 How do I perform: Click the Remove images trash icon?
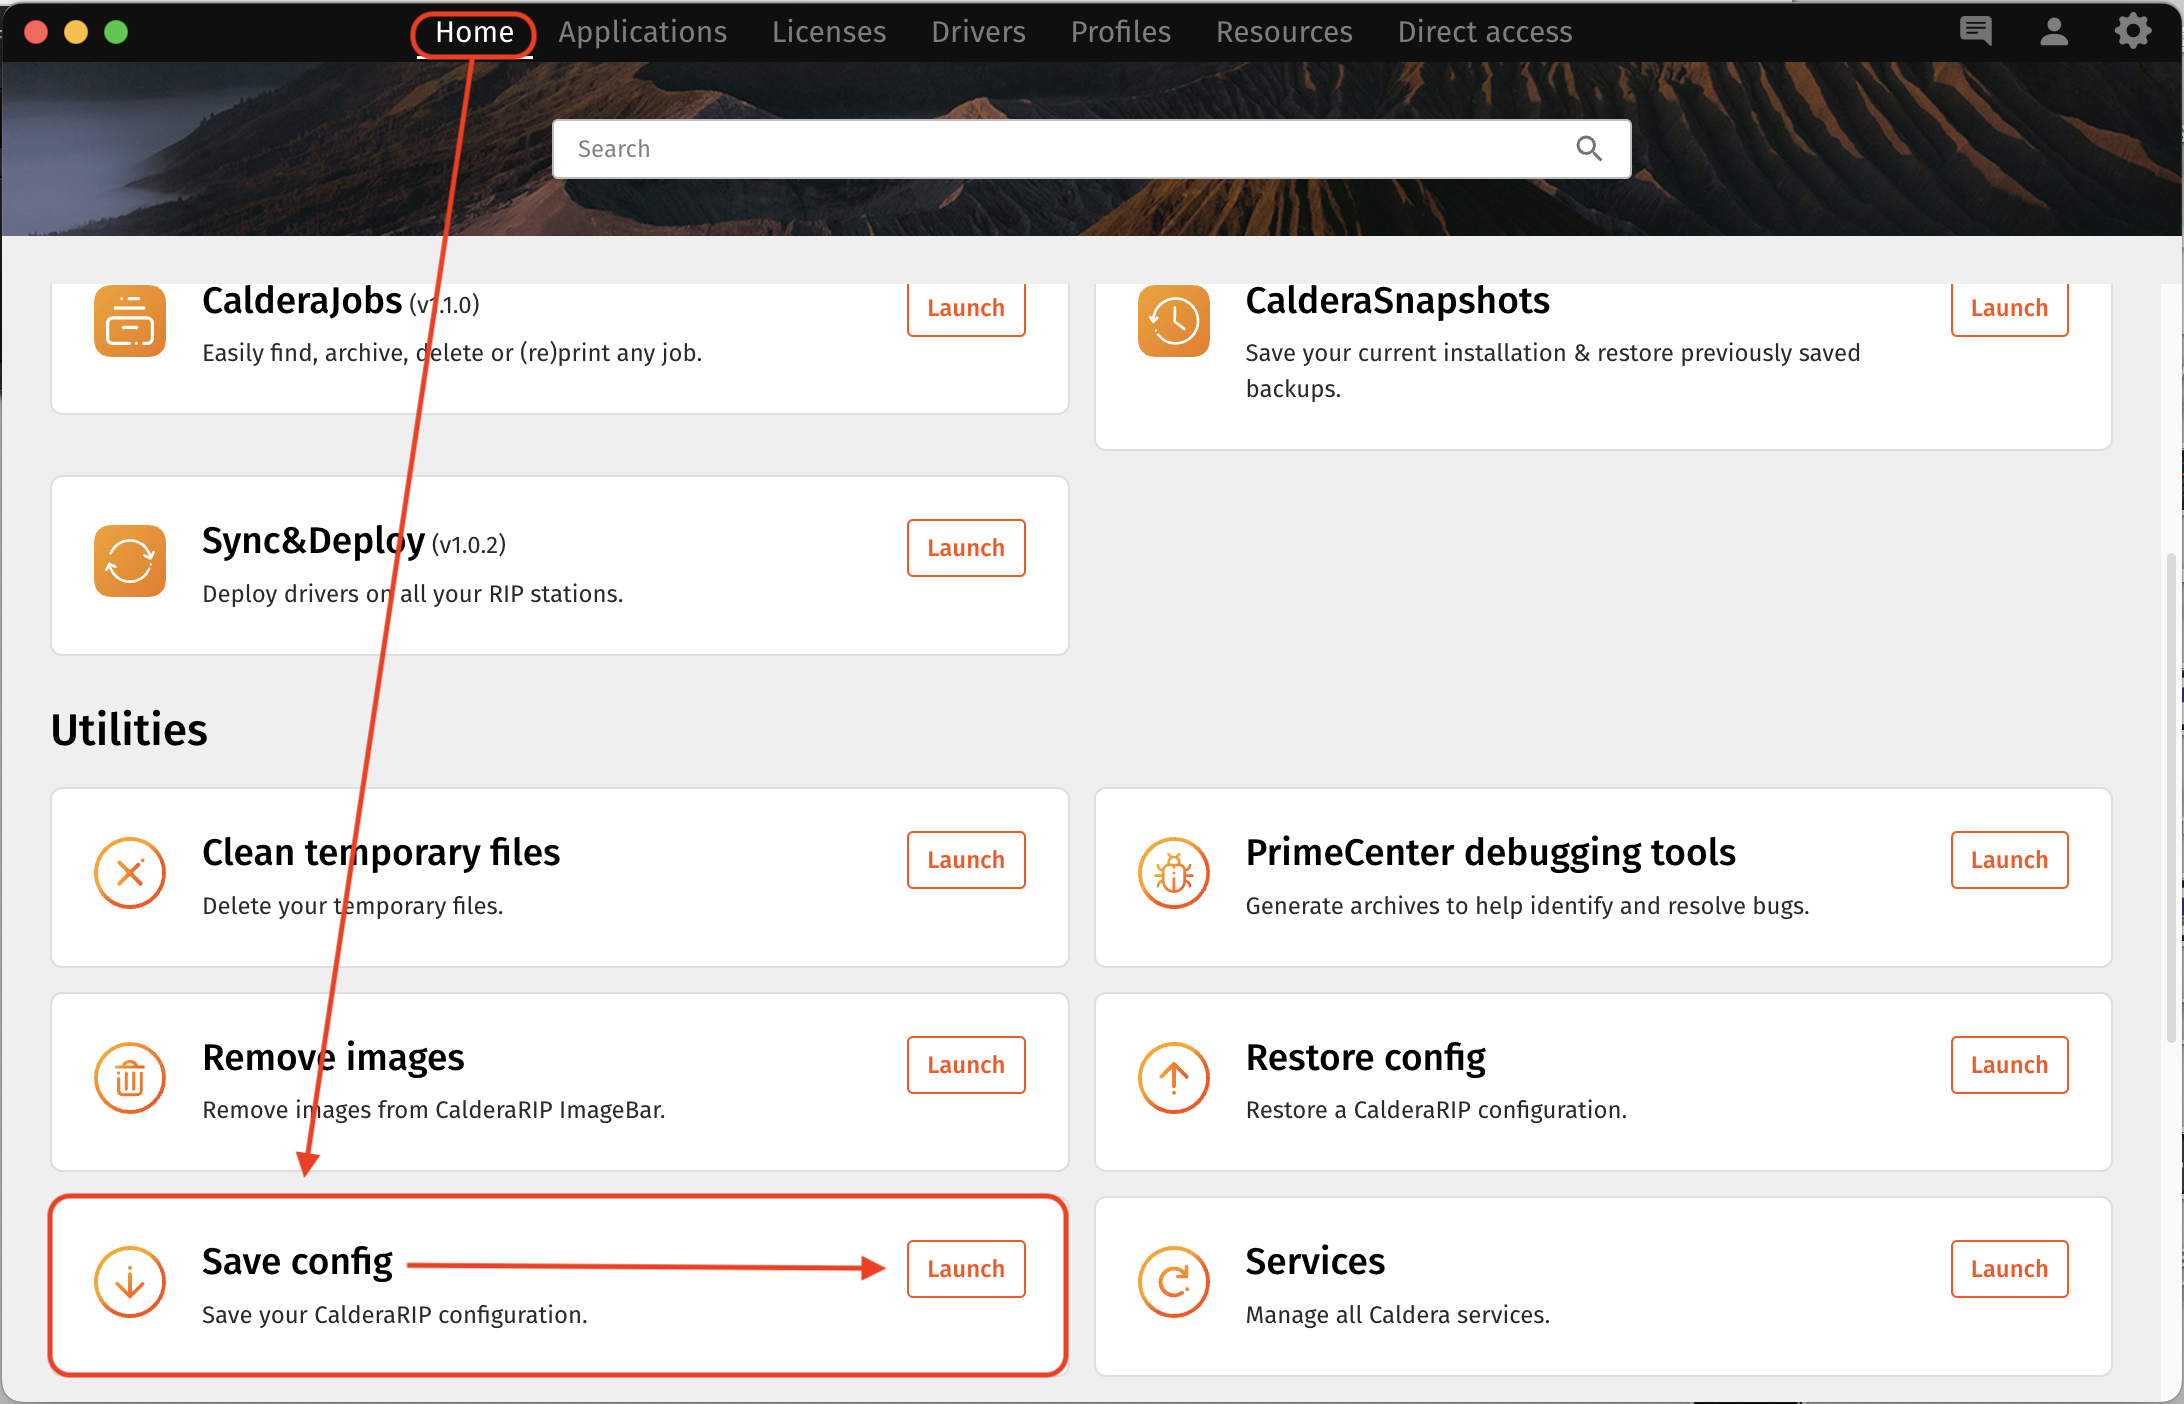click(x=130, y=1078)
